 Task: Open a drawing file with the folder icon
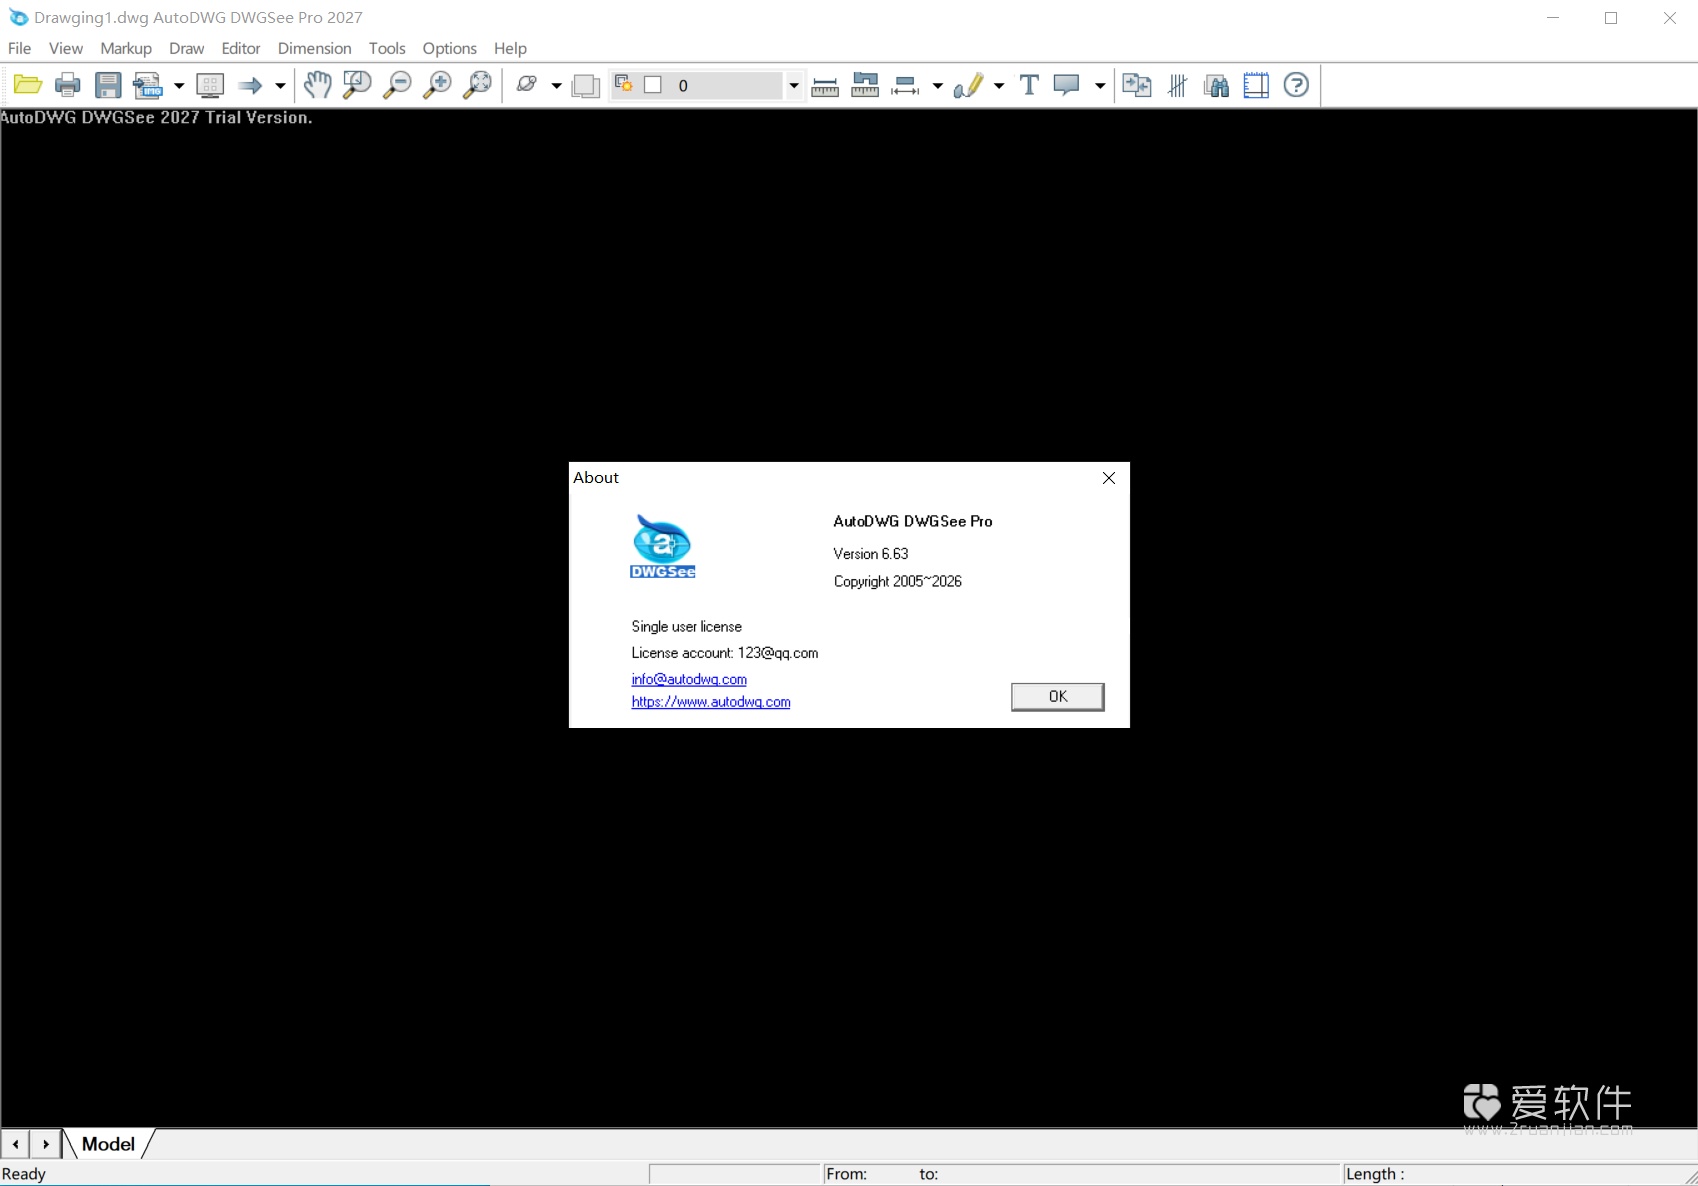pyautogui.click(x=27, y=85)
